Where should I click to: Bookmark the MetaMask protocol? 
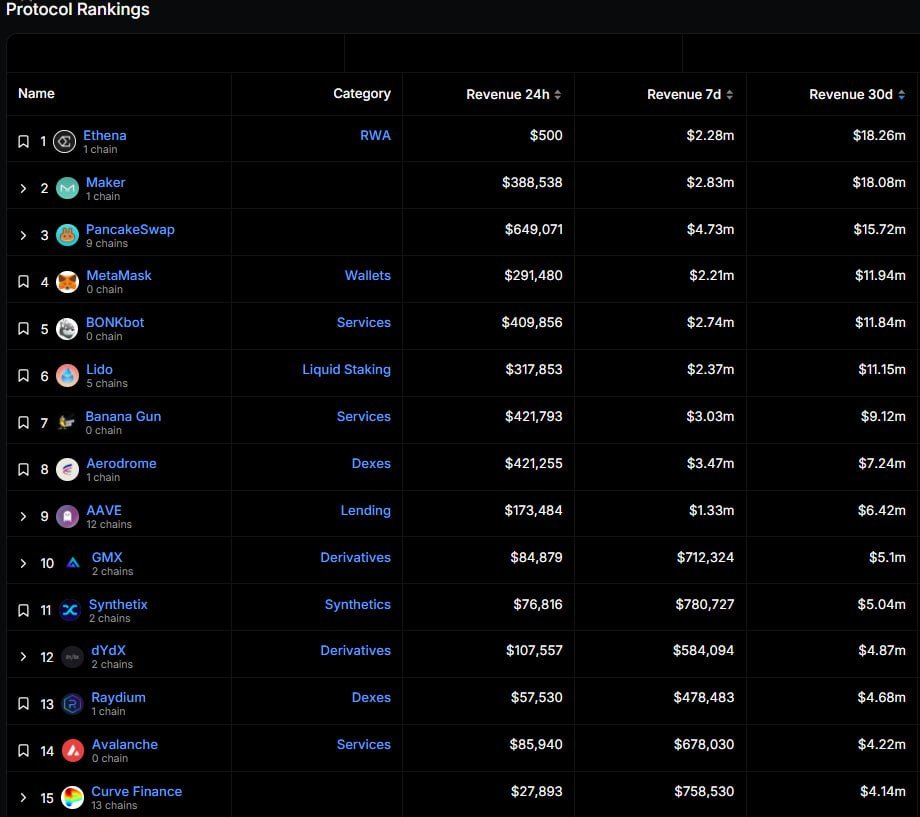(23, 282)
